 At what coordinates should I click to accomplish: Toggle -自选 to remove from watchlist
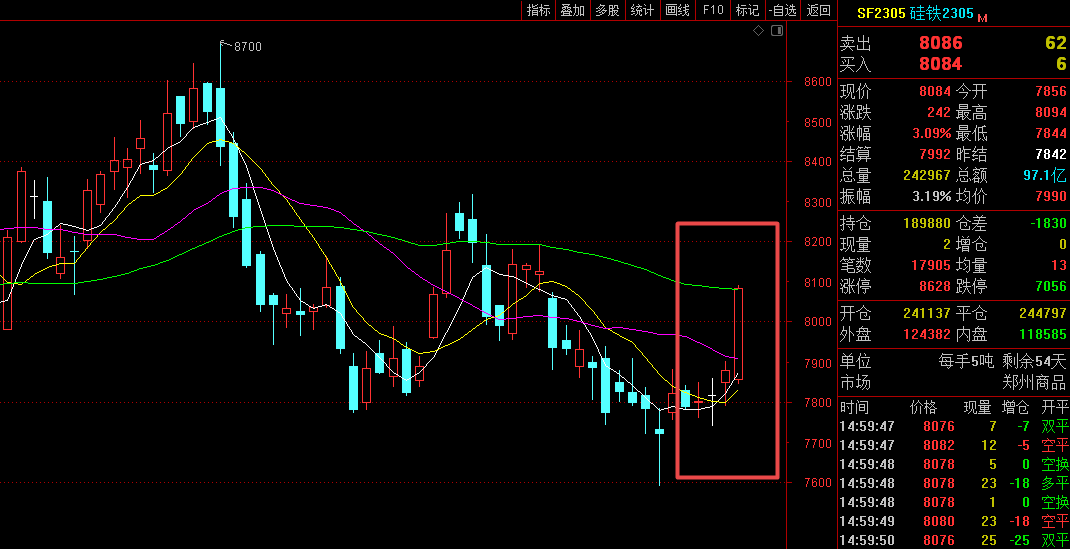click(x=782, y=10)
